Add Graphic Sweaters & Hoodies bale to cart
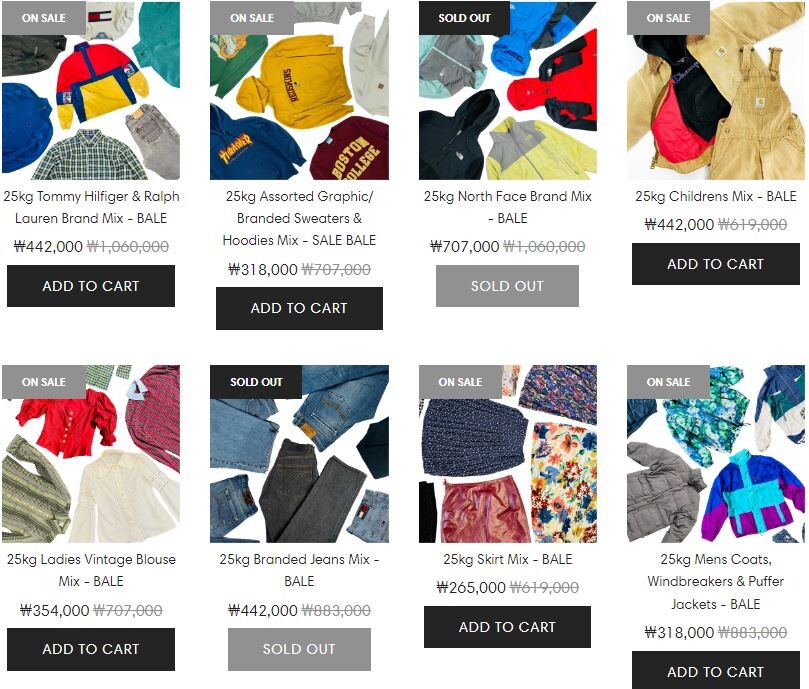Image resolution: width=809 pixels, height=689 pixels. tap(299, 308)
